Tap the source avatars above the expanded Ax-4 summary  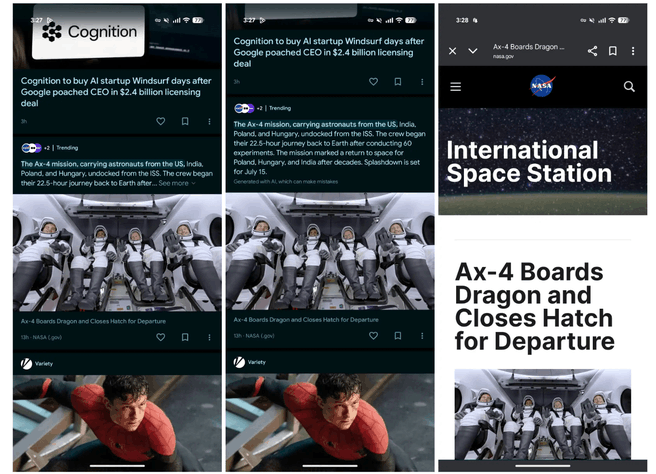click(244, 108)
